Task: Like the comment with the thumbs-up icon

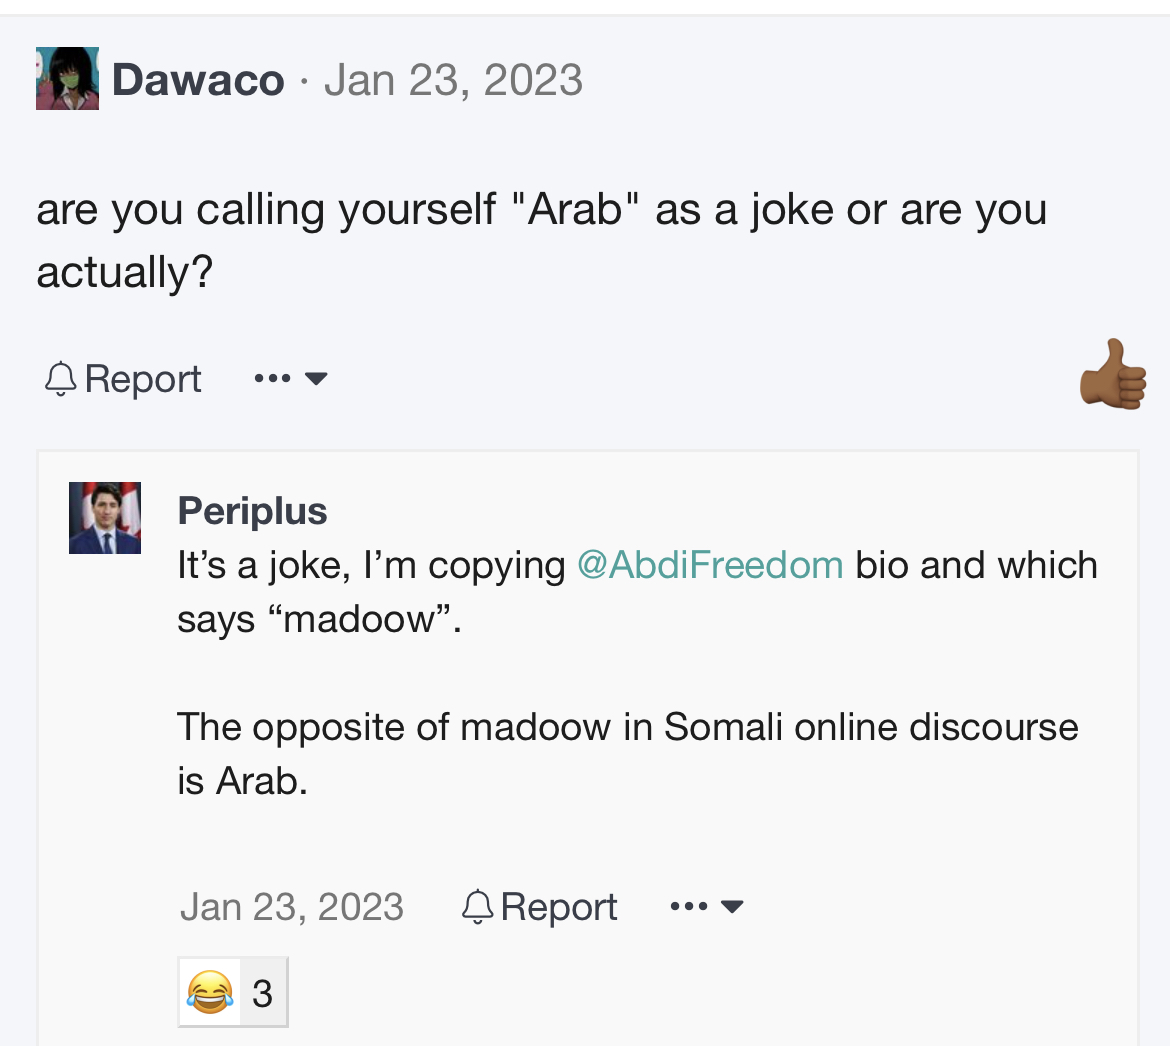Action: tap(1113, 375)
